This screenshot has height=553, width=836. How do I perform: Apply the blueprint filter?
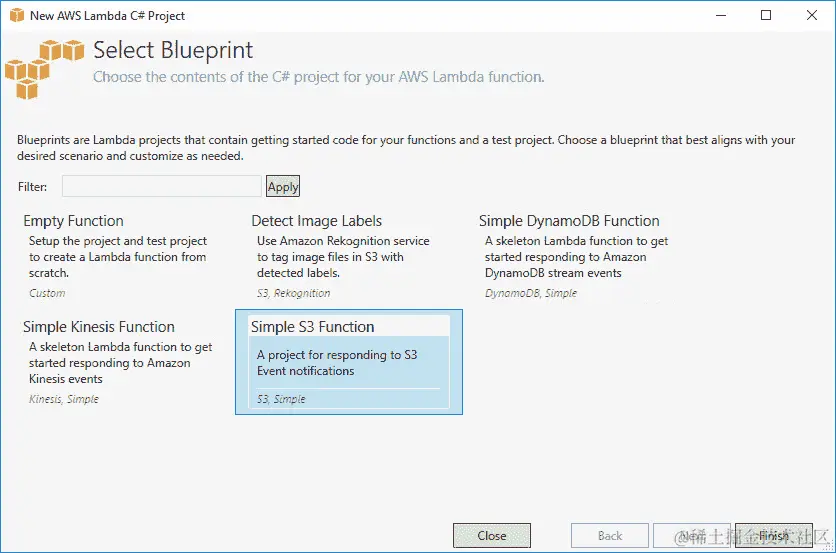coord(283,186)
